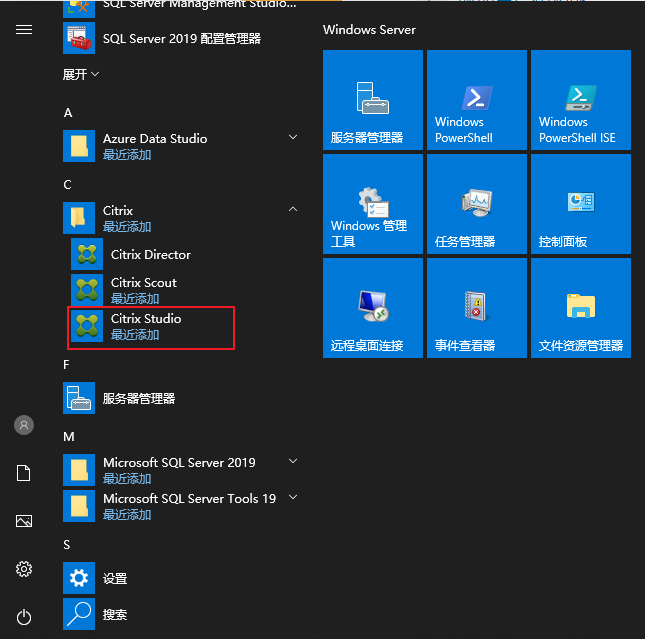Open Citrix Scout
This screenshot has width=645, height=639.
click(143, 290)
